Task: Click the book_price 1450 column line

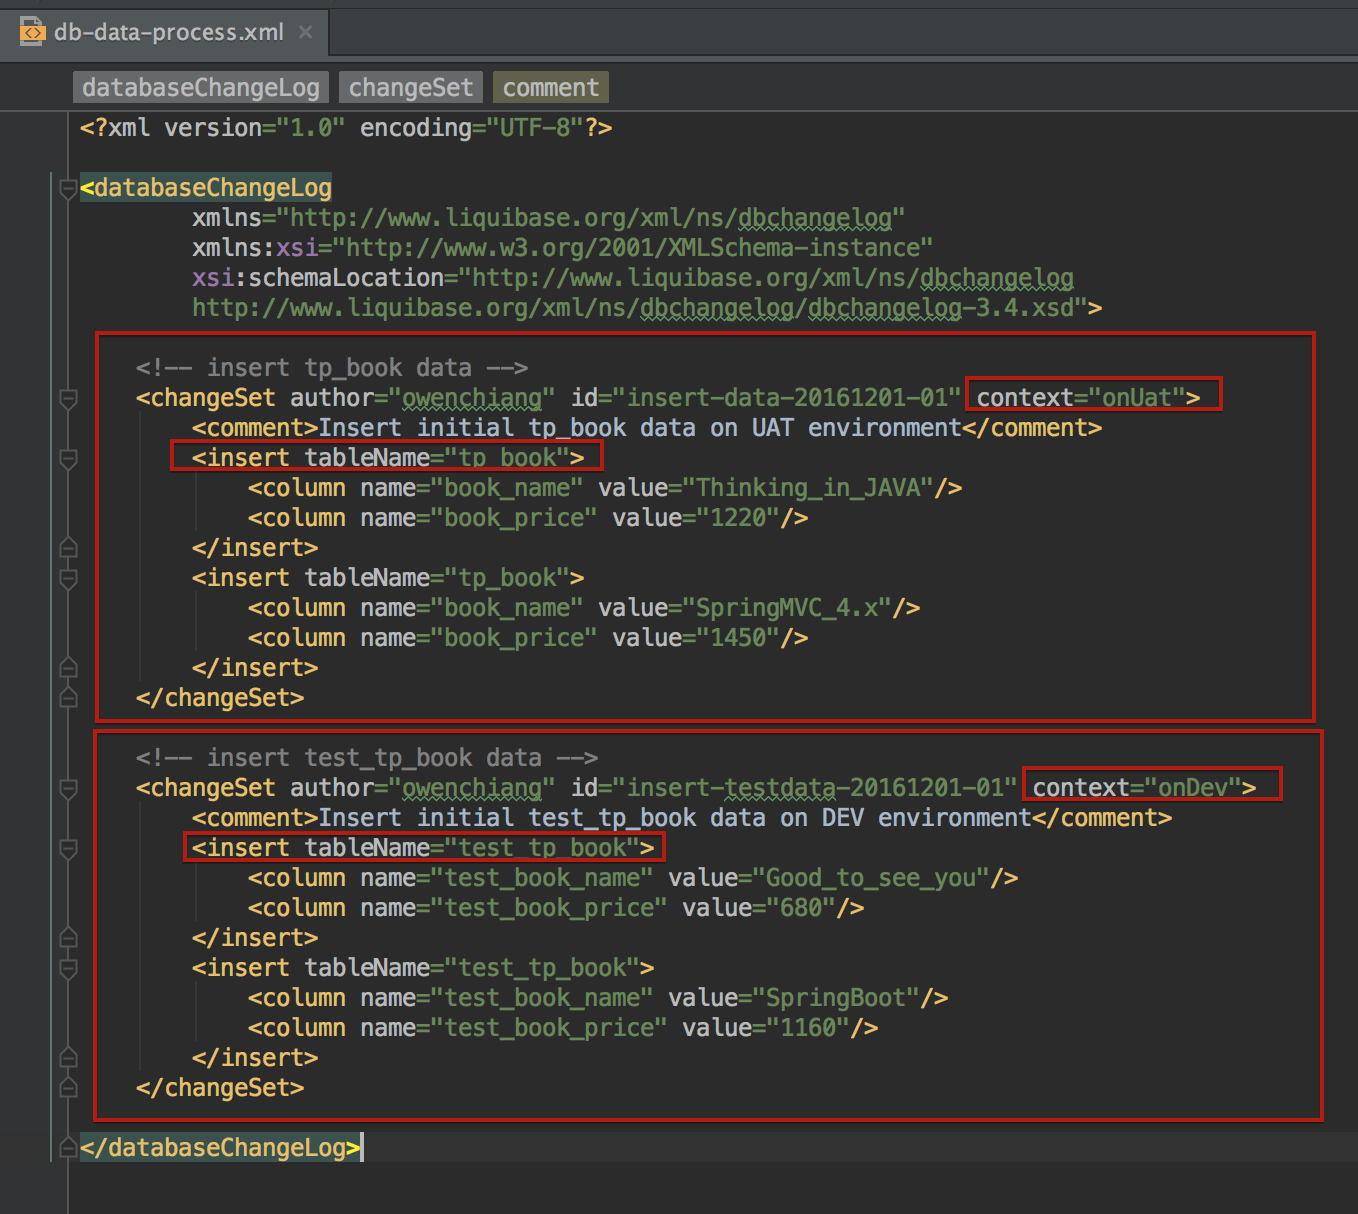Action: point(528,638)
